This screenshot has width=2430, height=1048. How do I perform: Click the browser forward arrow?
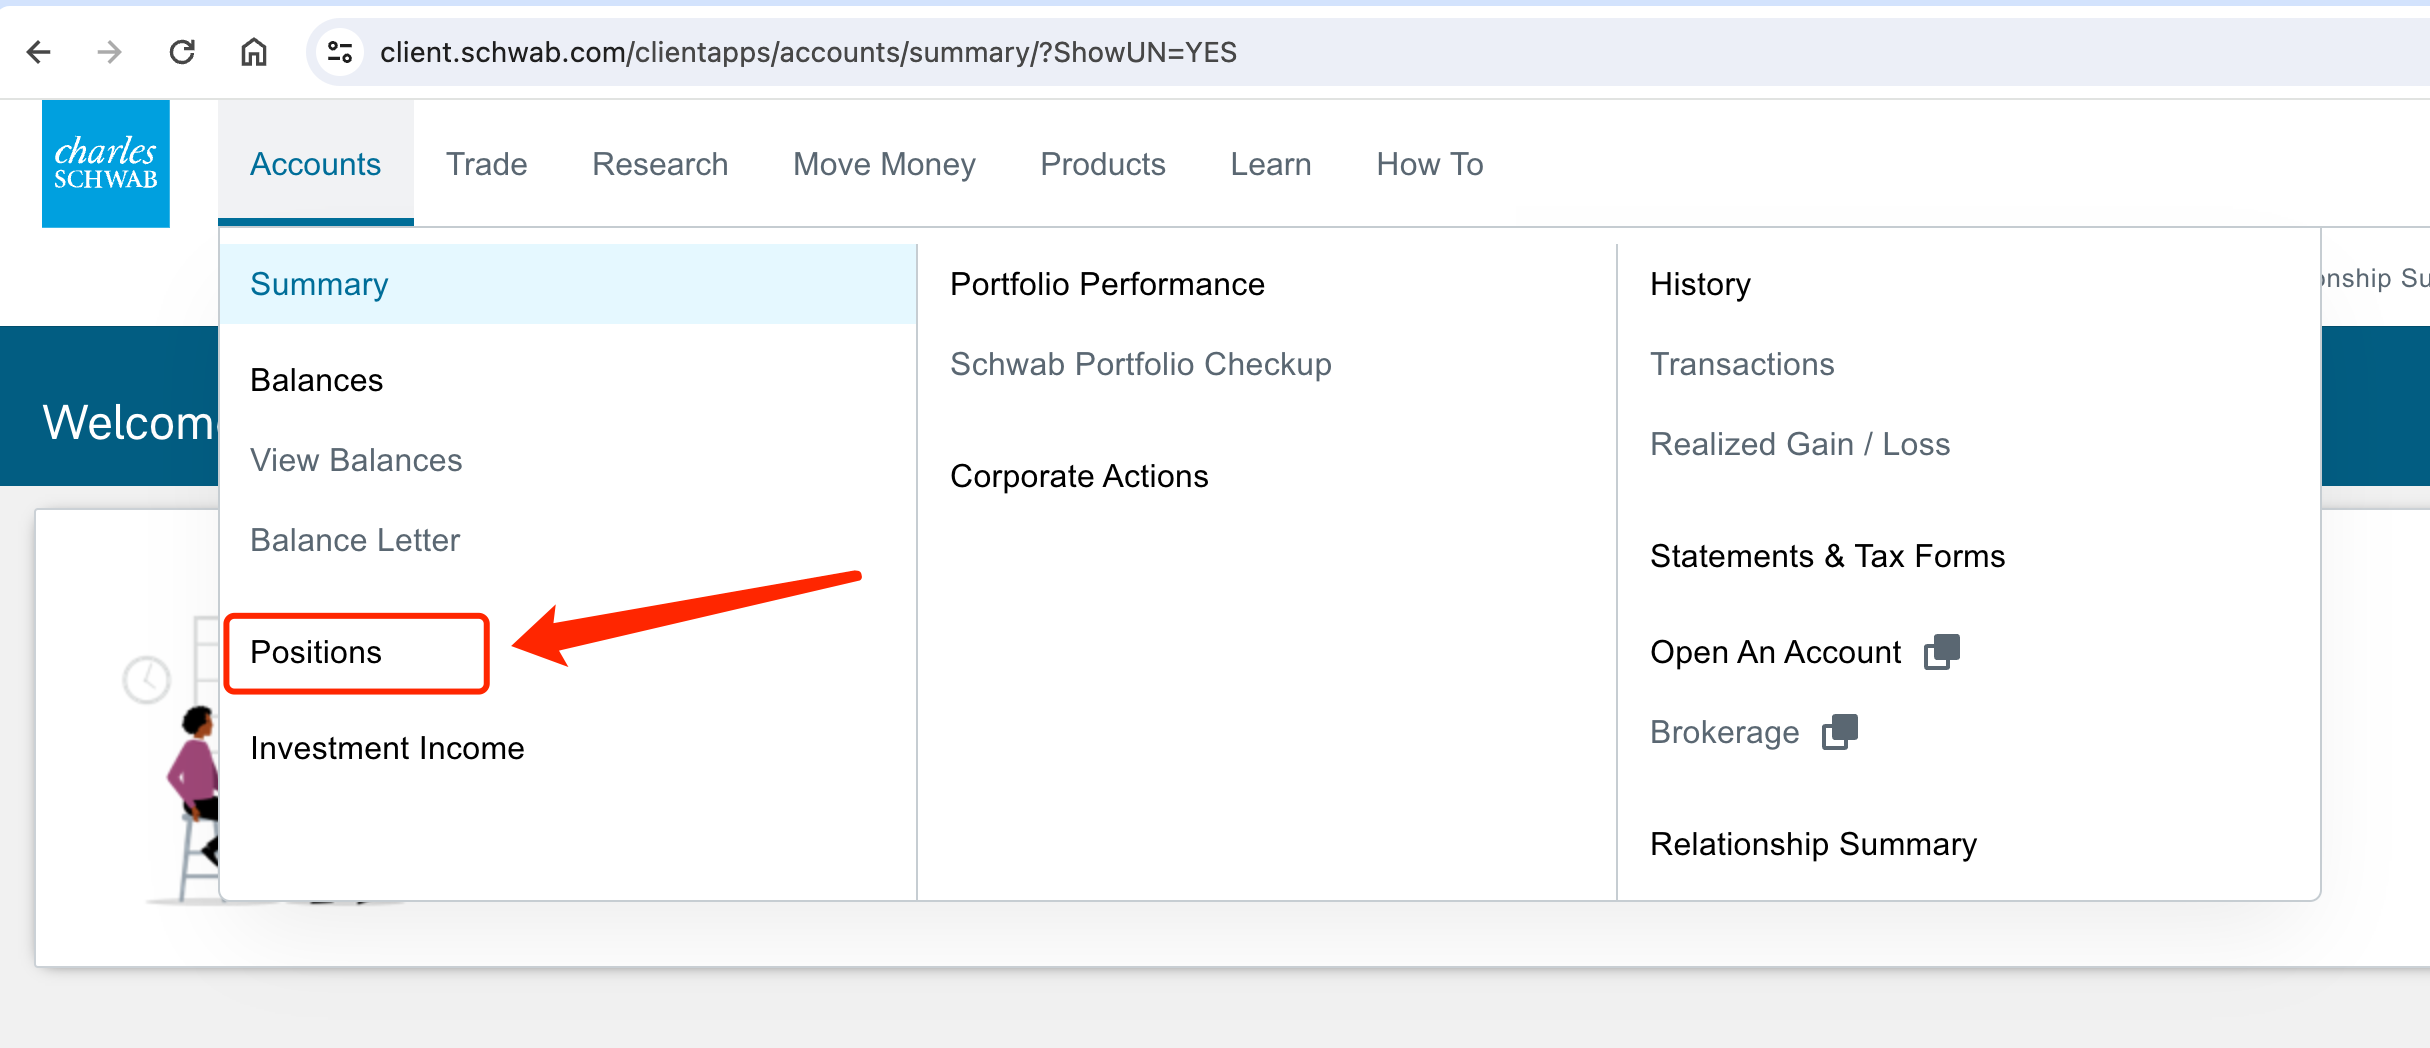[109, 52]
